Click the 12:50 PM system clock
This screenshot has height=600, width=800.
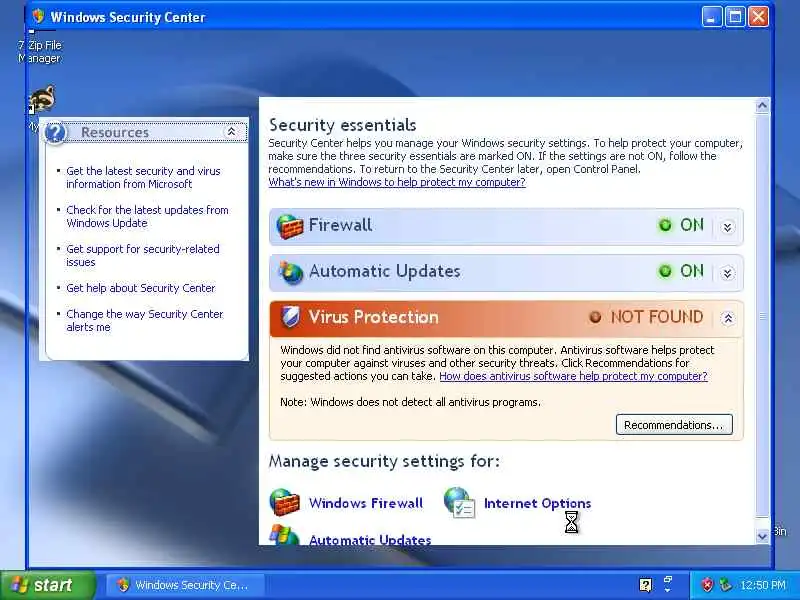[x=763, y=585]
